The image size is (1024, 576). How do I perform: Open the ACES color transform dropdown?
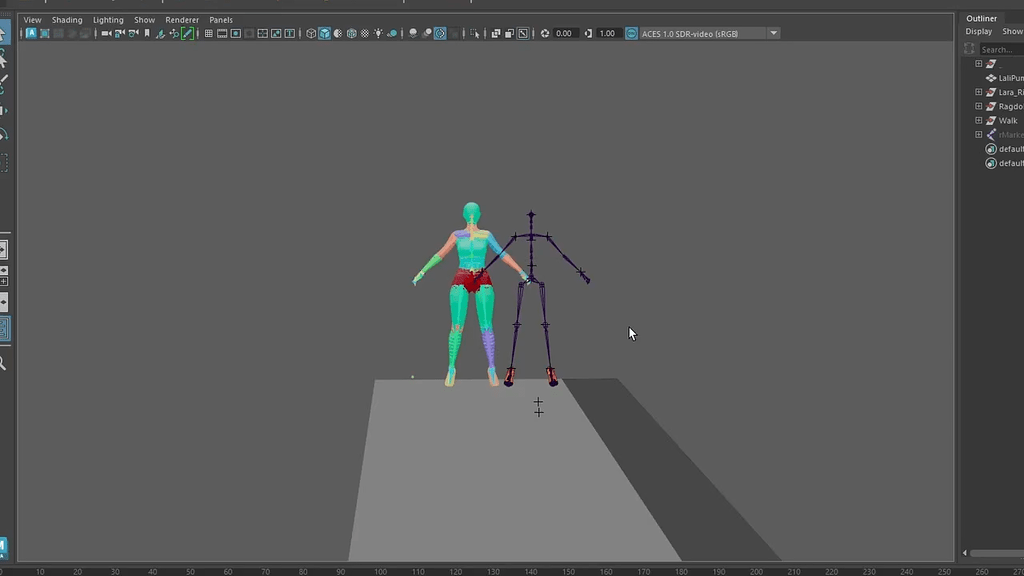pyautogui.click(x=773, y=33)
